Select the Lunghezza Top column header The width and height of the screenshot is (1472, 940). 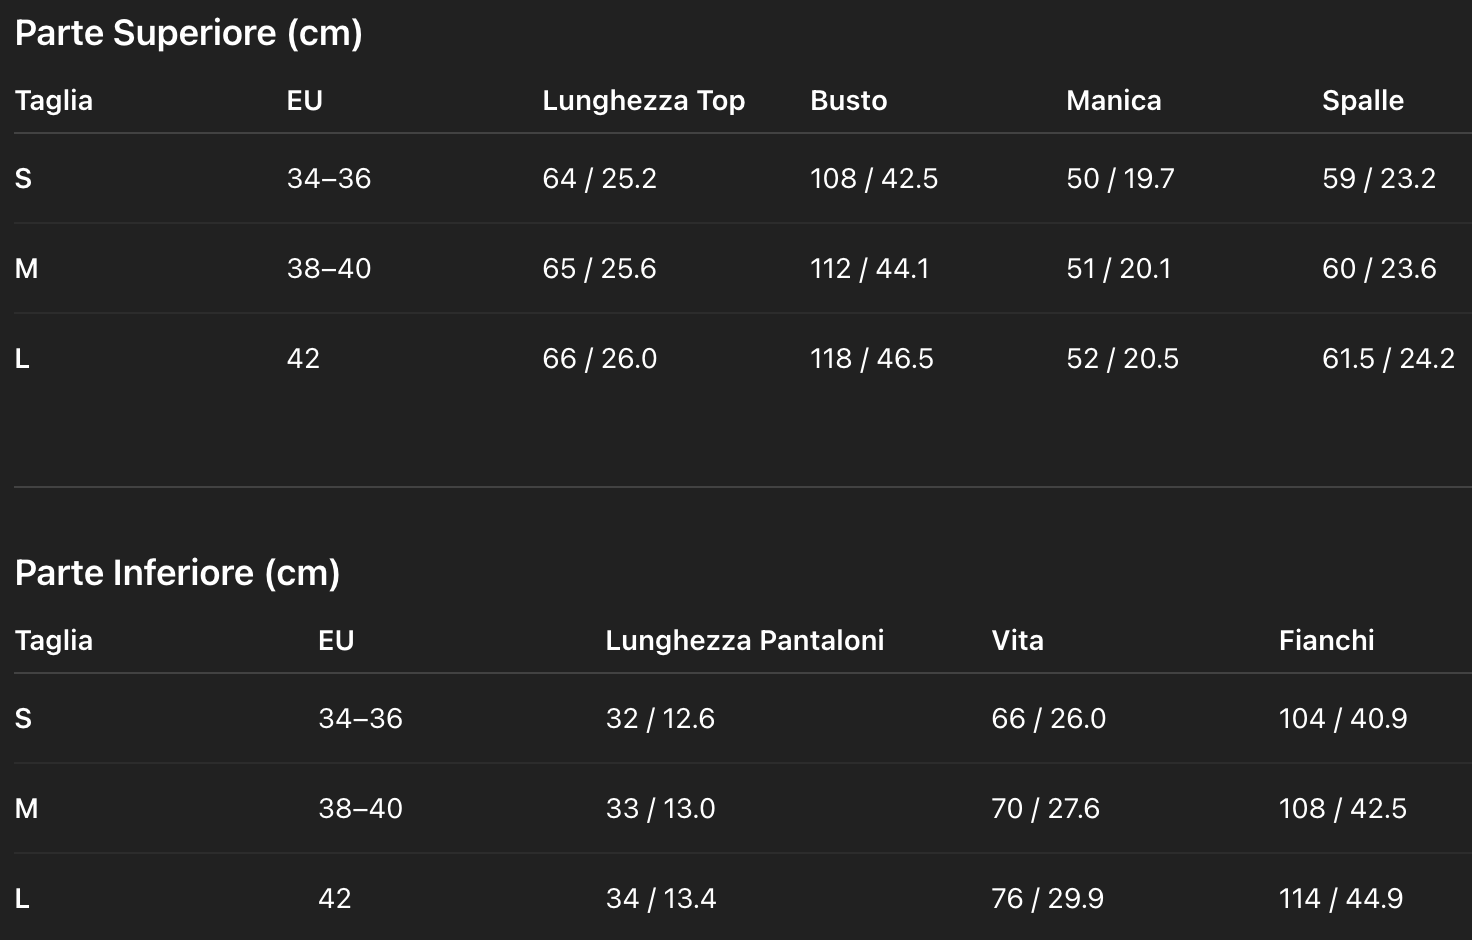(643, 101)
